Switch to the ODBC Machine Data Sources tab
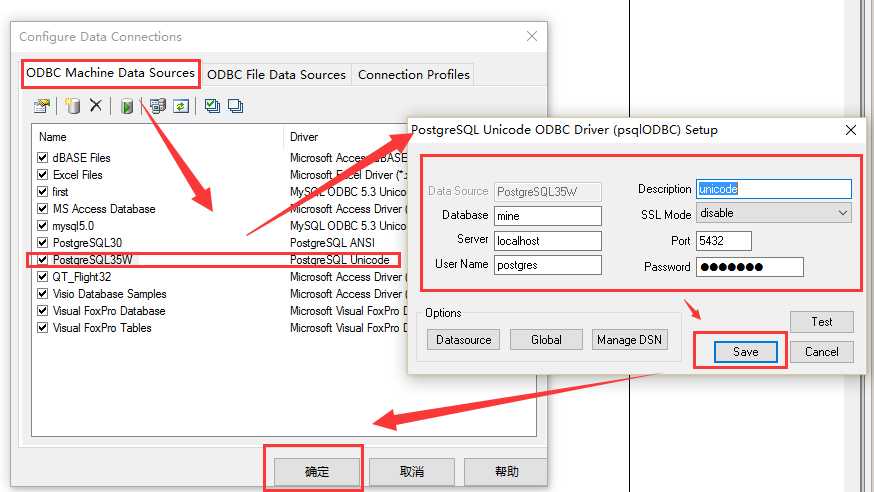The width and height of the screenshot is (874, 492). (x=110, y=73)
